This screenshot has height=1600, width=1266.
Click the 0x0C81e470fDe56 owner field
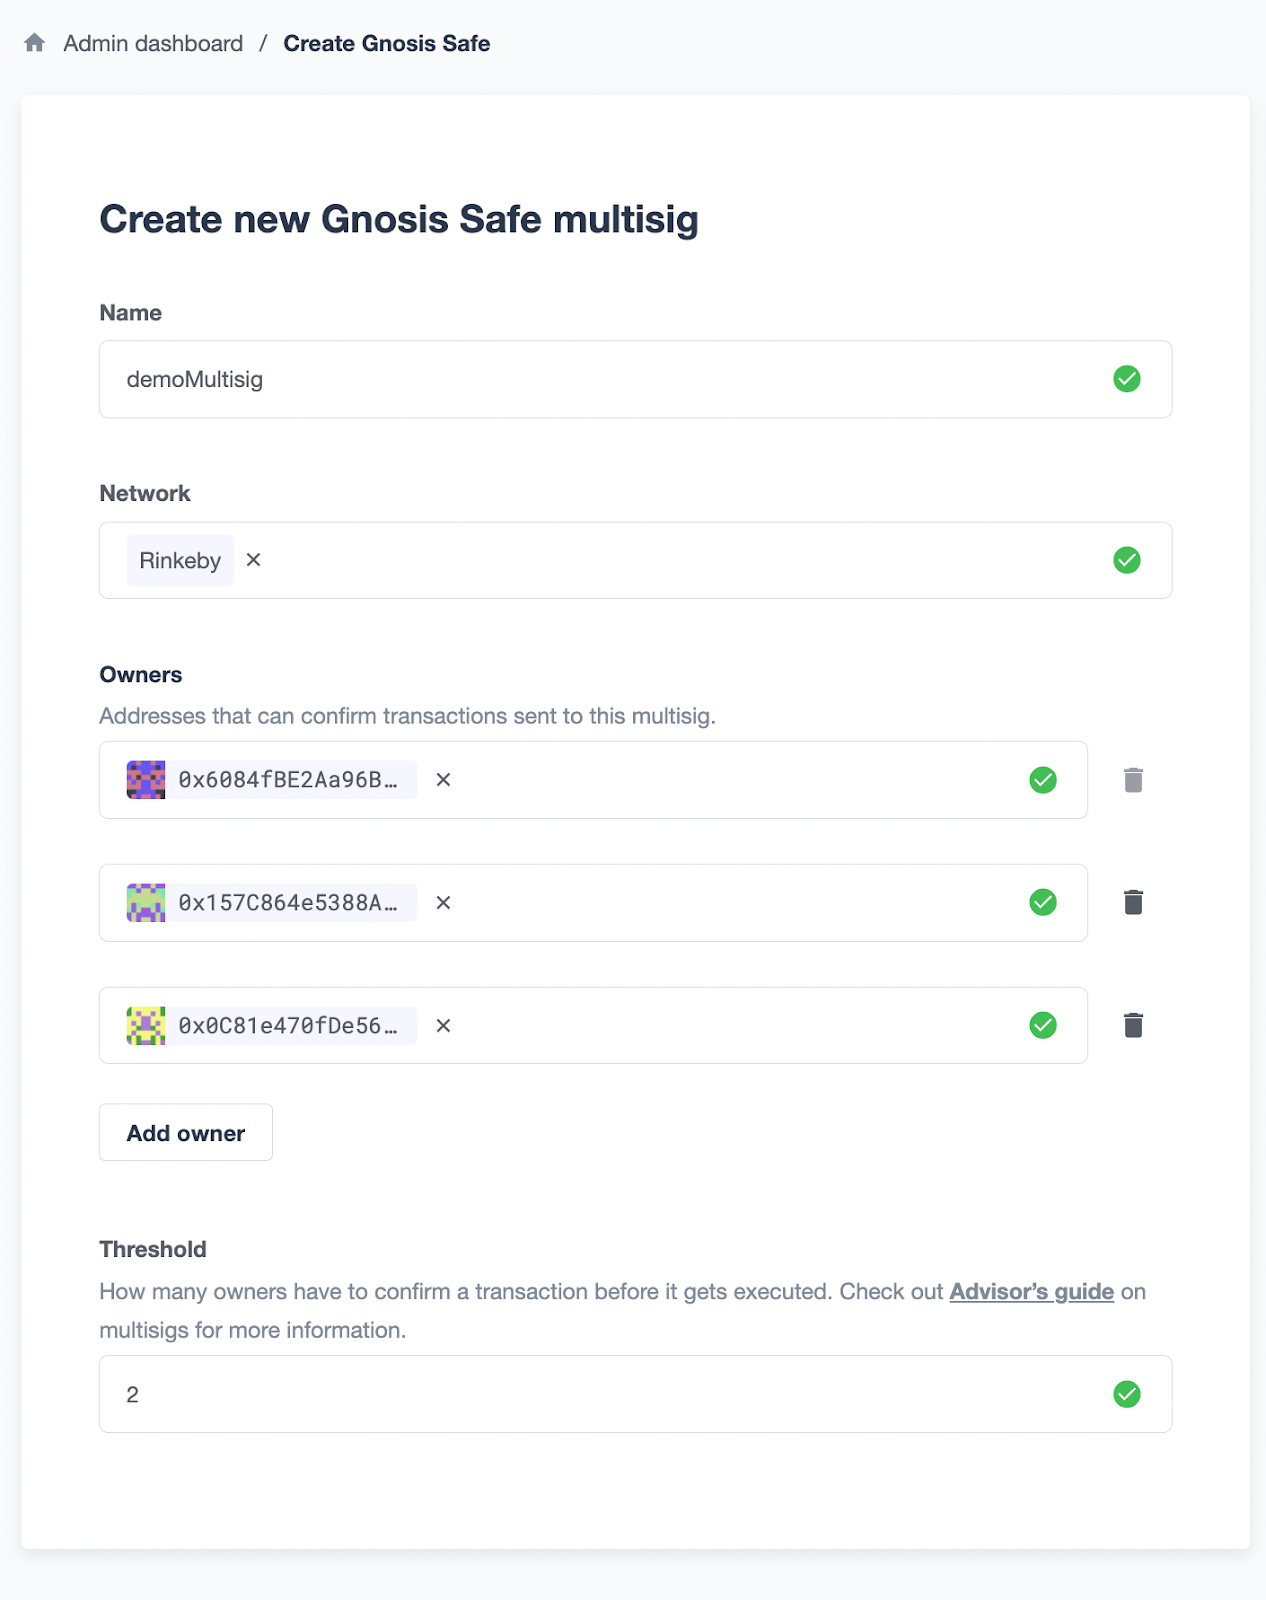(593, 1025)
